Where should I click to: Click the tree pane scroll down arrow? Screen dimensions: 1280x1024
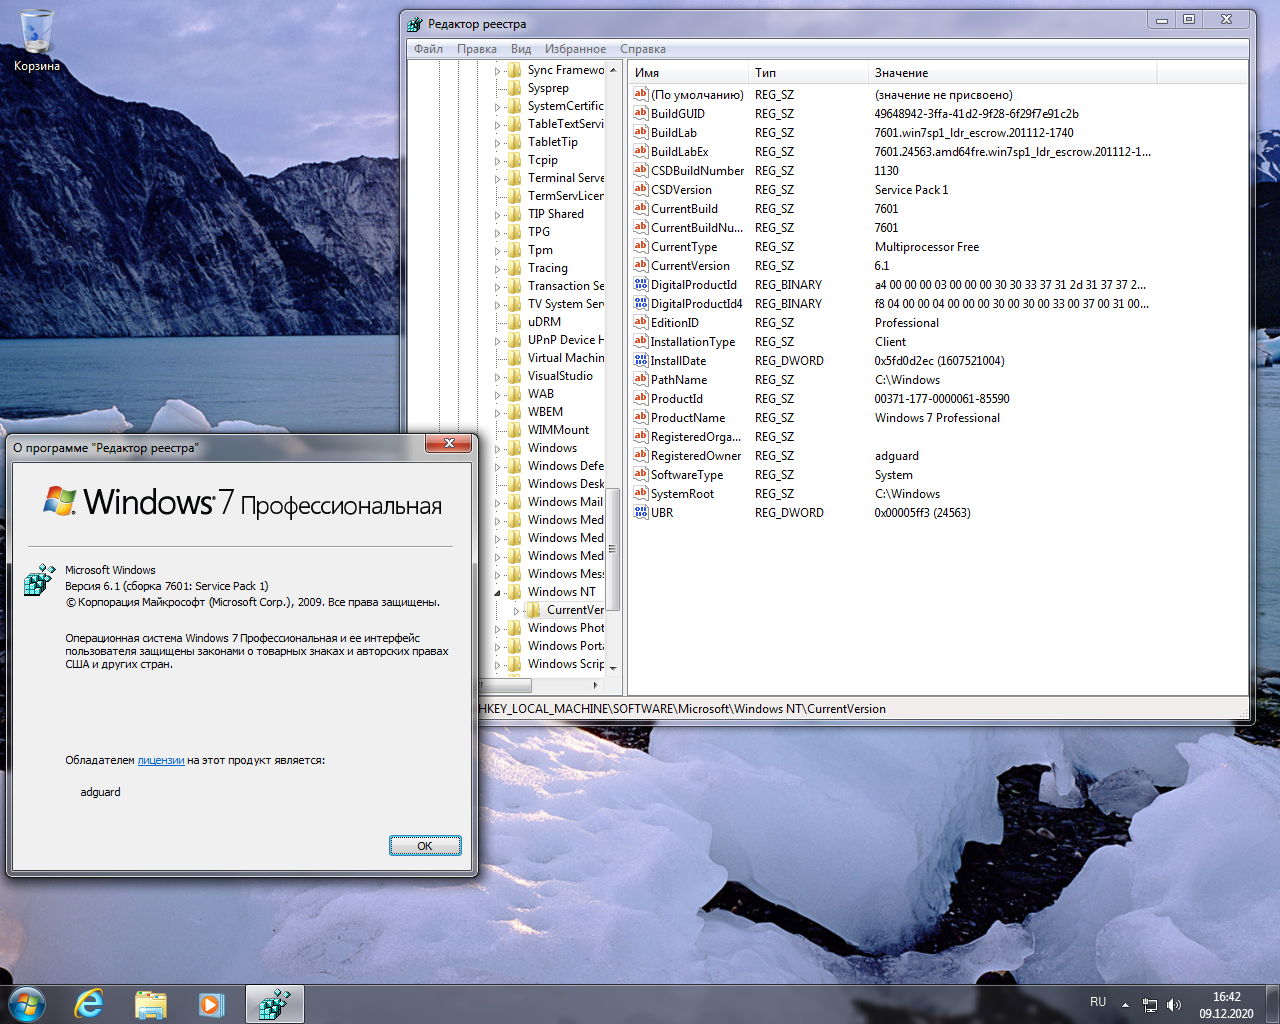613,668
